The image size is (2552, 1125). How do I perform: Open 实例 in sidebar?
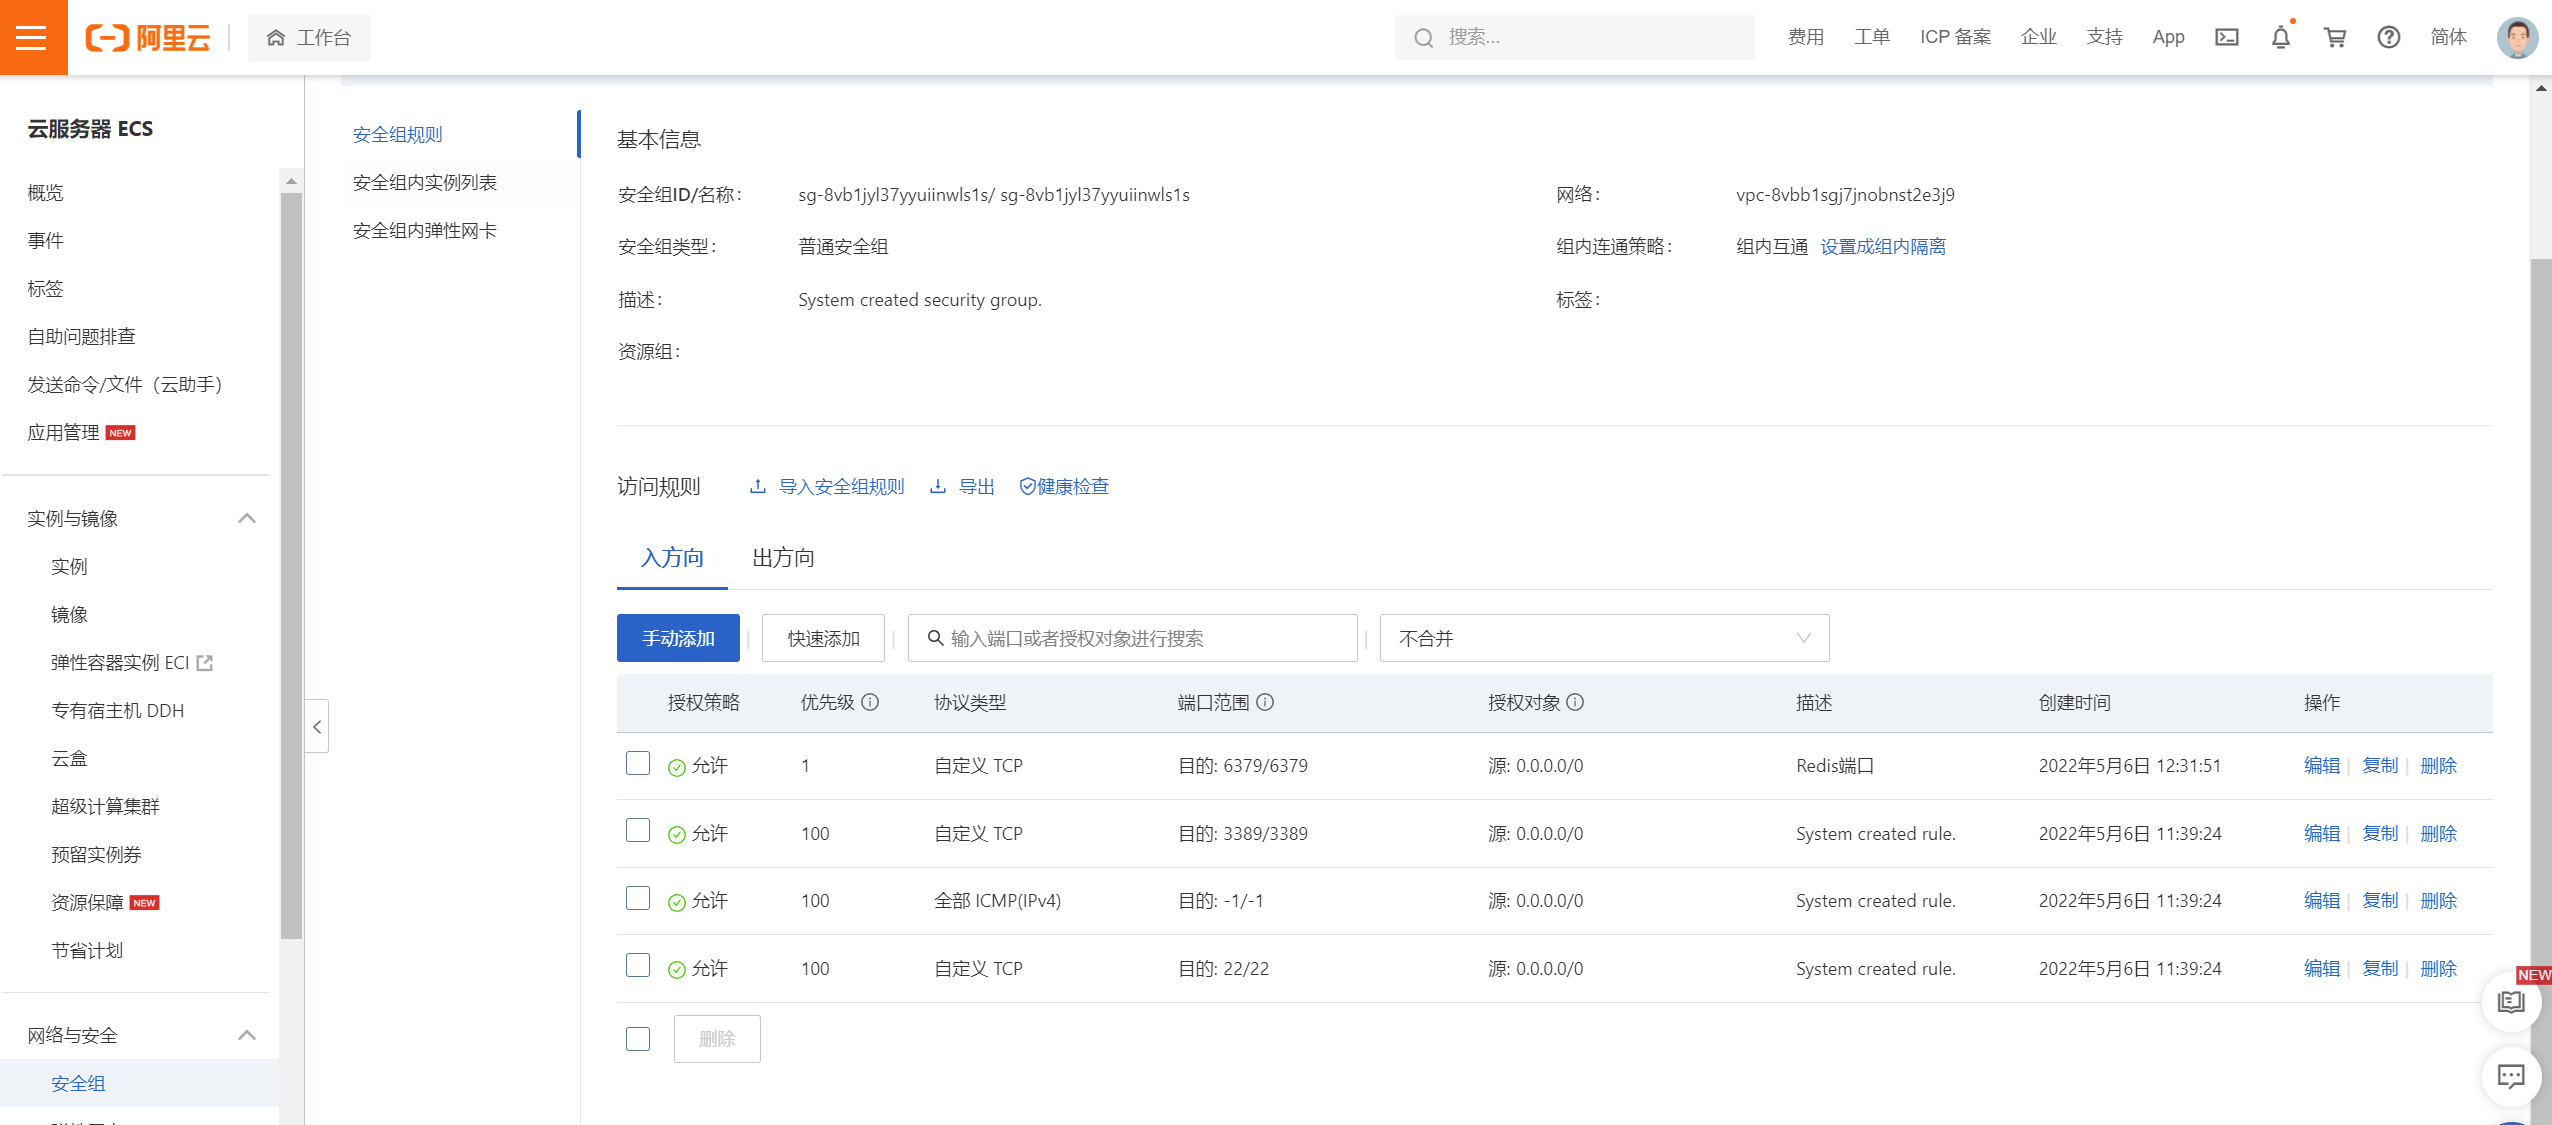[69, 566]
